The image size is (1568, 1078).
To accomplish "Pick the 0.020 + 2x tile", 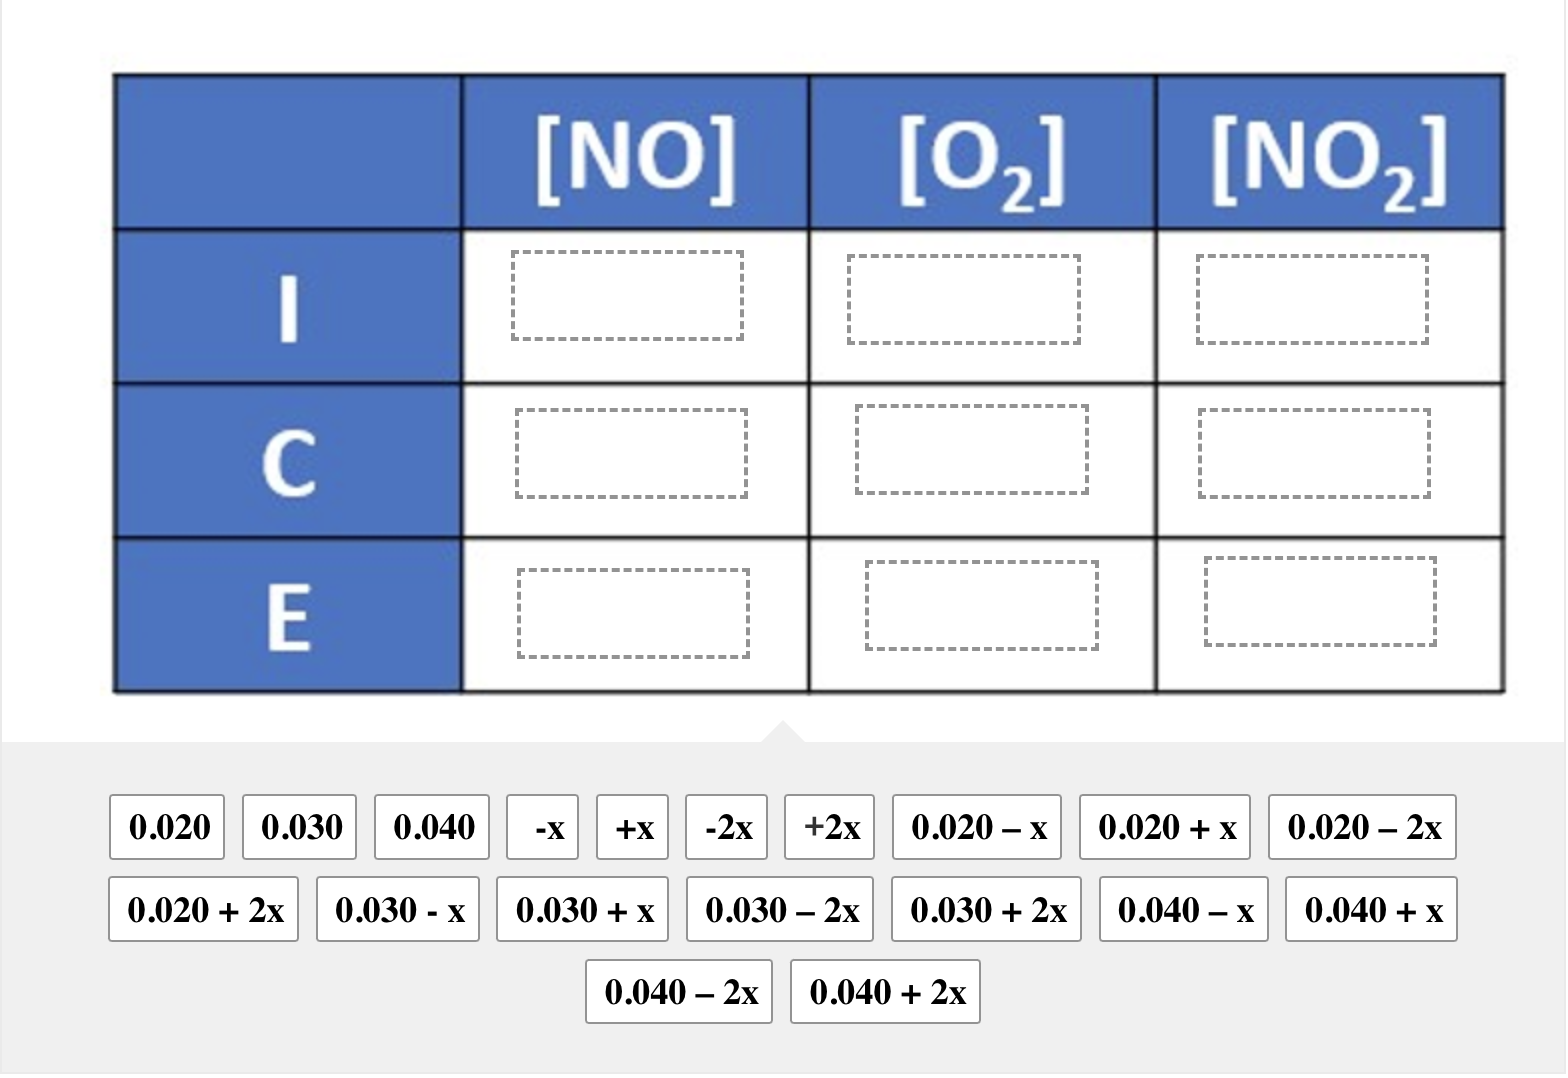I will coord(203,909).
